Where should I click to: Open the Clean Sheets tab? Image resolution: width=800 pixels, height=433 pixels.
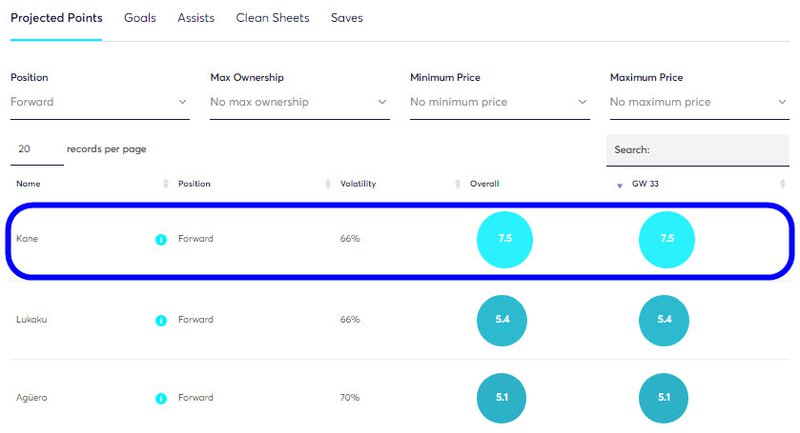pos(272,18)
